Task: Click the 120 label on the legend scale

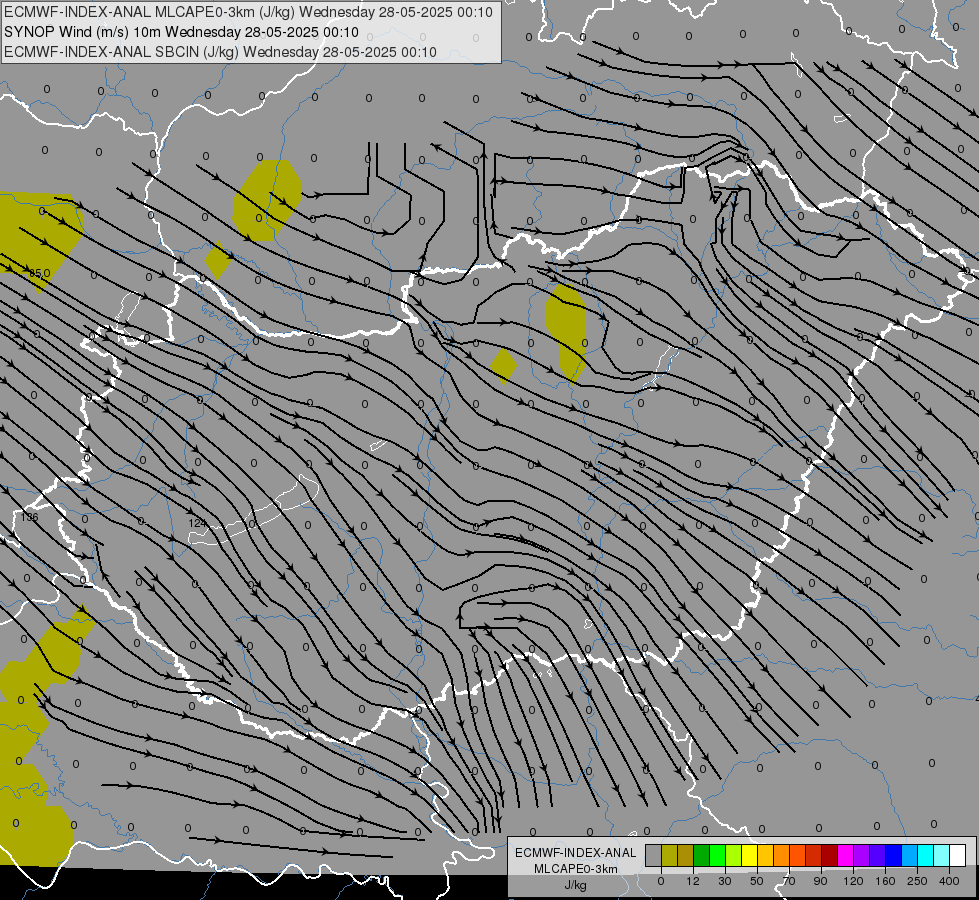Action: tap(853, 881)
